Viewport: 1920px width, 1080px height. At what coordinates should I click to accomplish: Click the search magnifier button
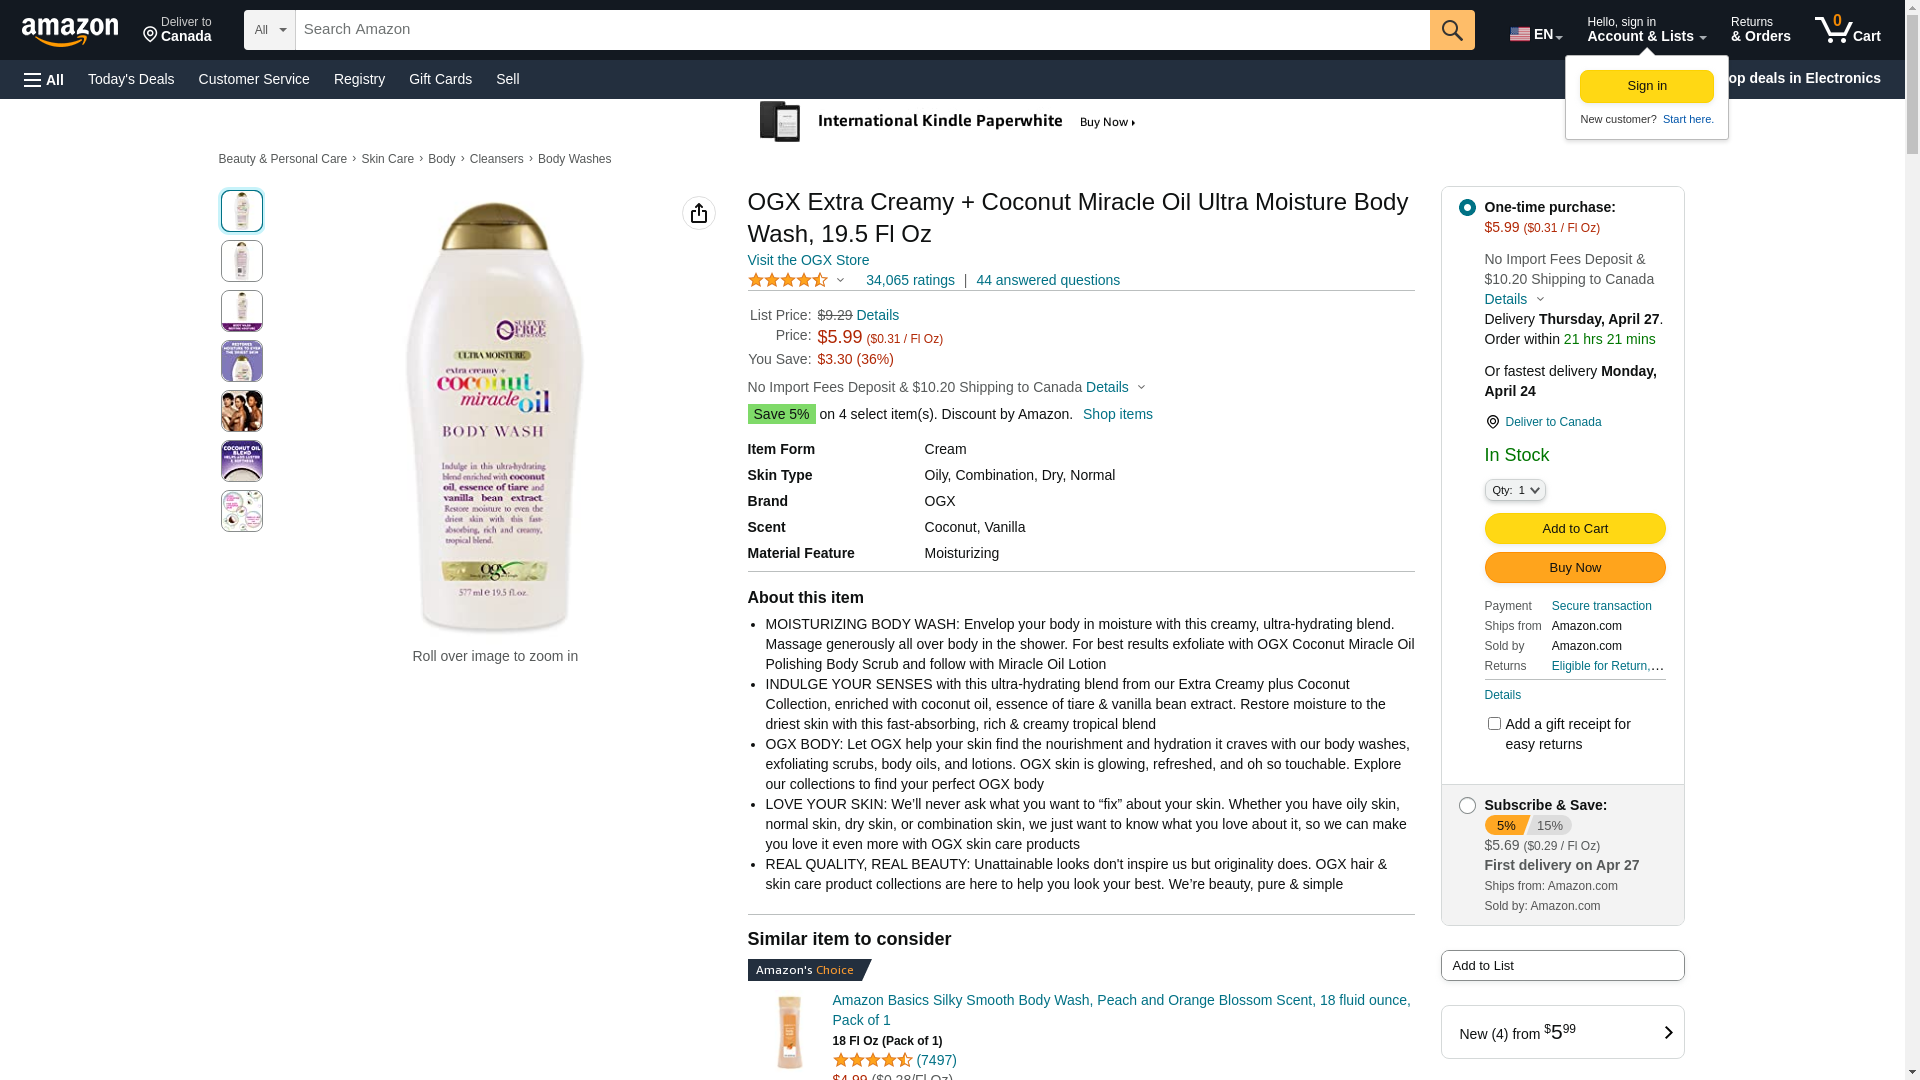1452,30
